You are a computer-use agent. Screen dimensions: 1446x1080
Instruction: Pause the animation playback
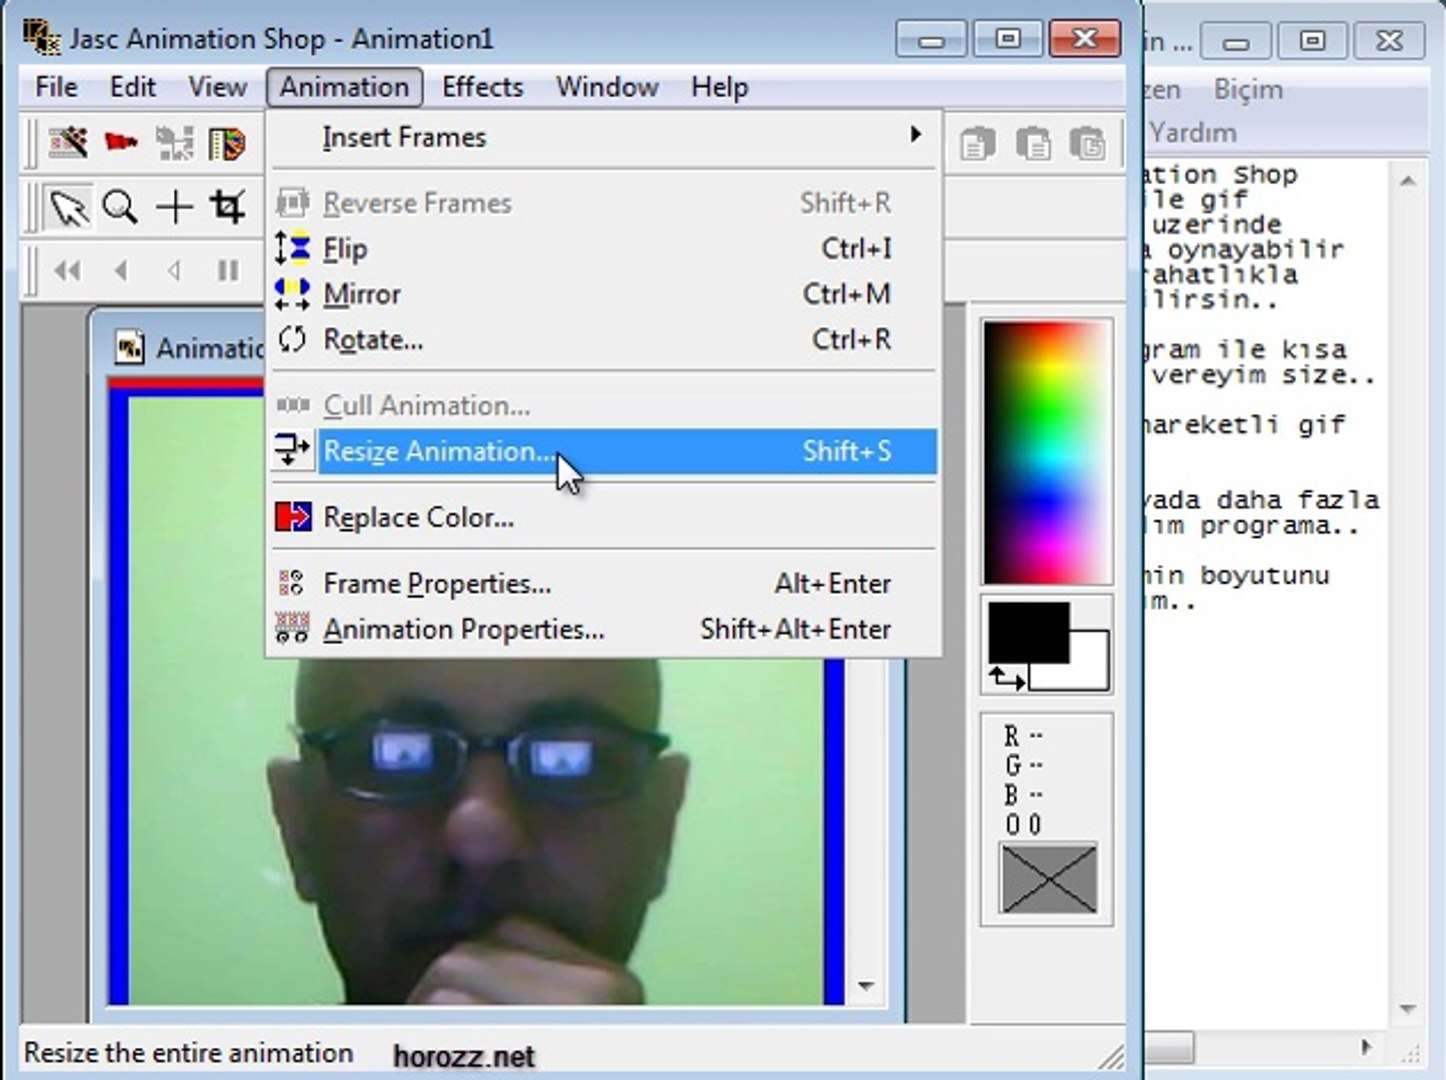(228, 270)
